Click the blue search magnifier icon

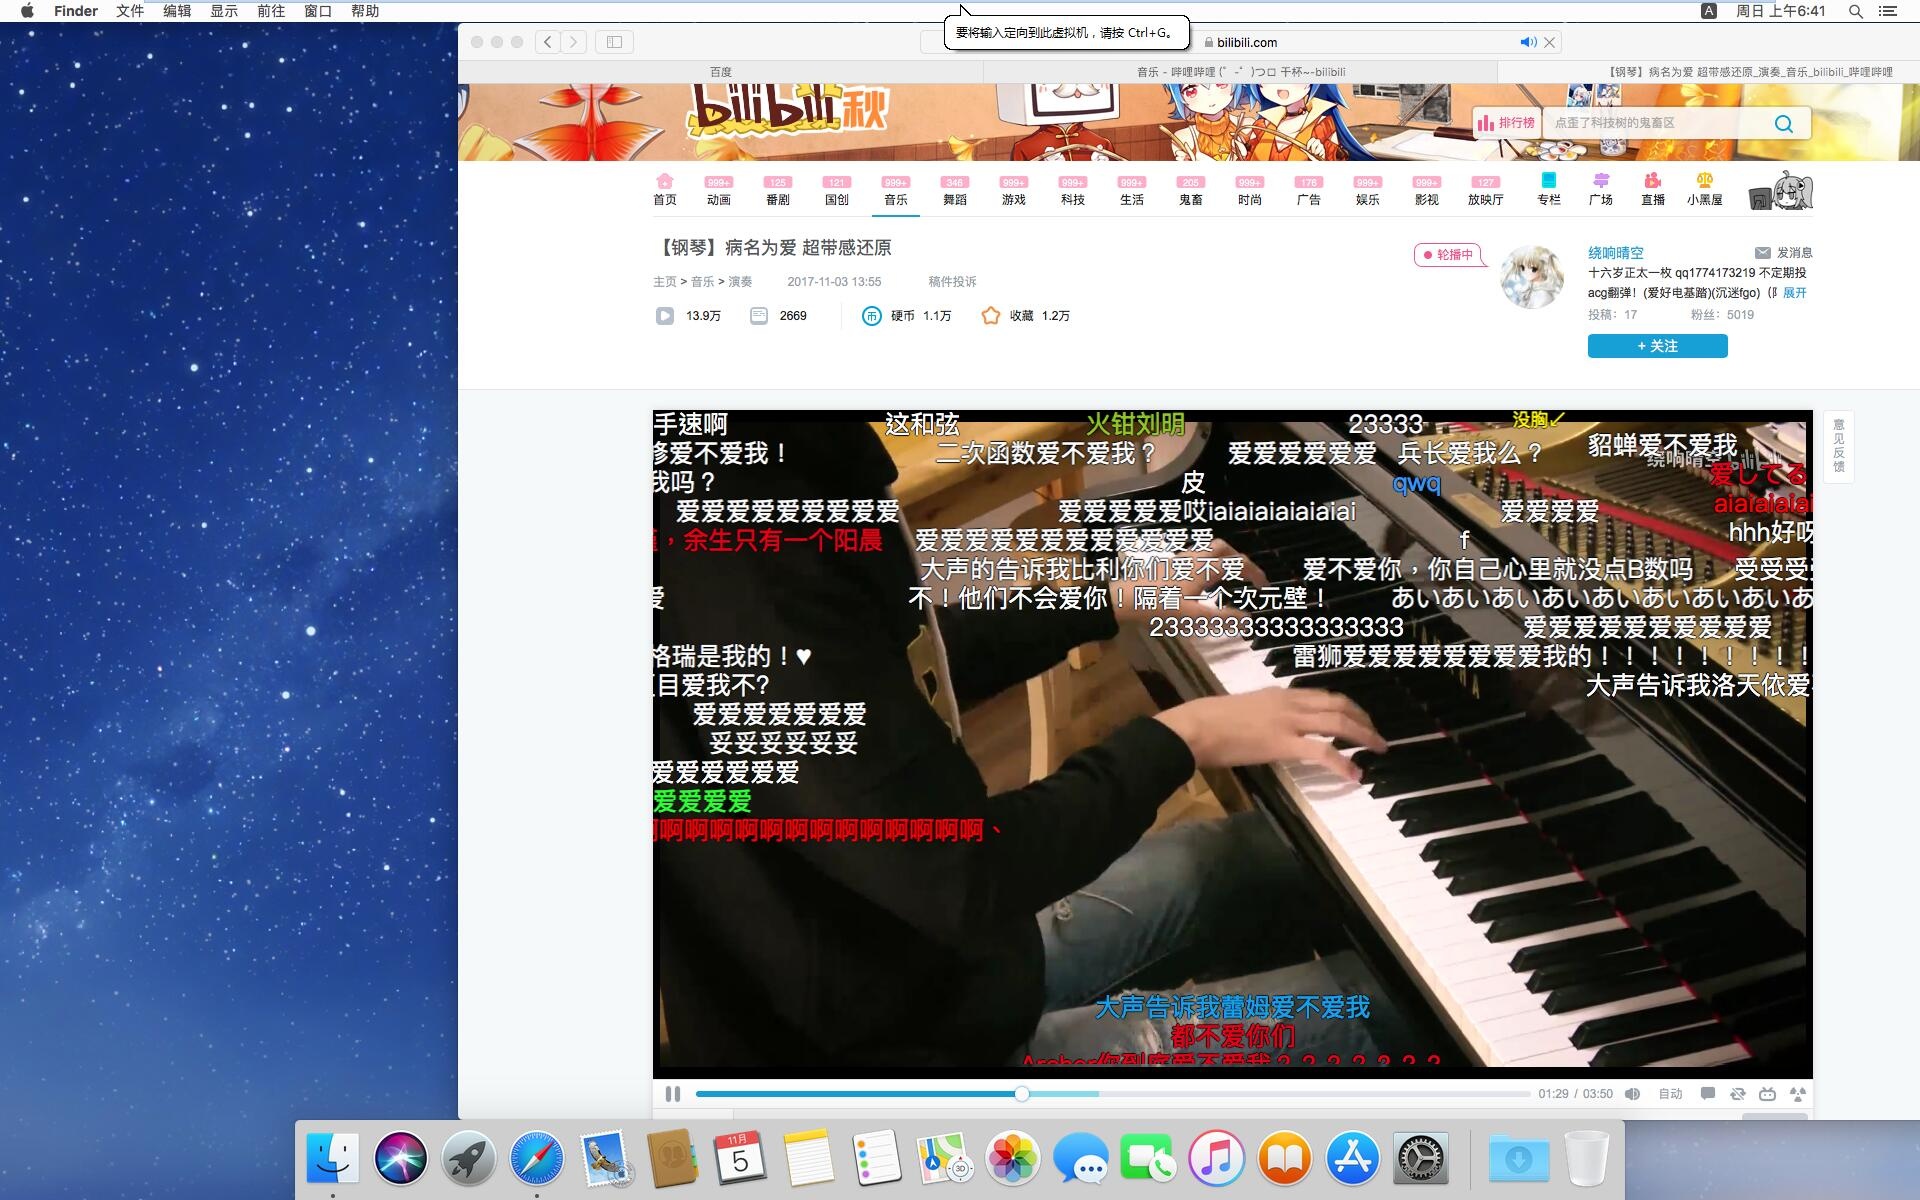[x=1784, y=123]
